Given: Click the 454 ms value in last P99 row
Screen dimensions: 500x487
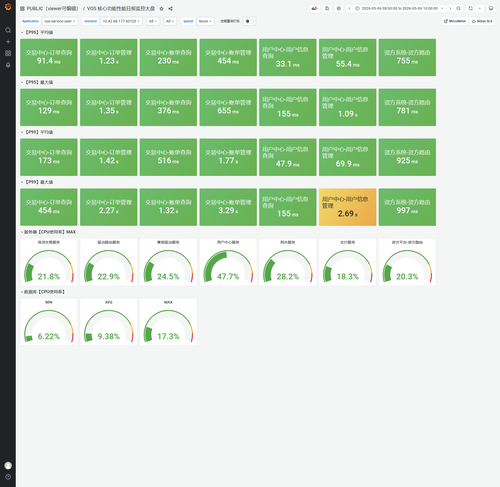Looking at the screenshot, I should [49, 211].
